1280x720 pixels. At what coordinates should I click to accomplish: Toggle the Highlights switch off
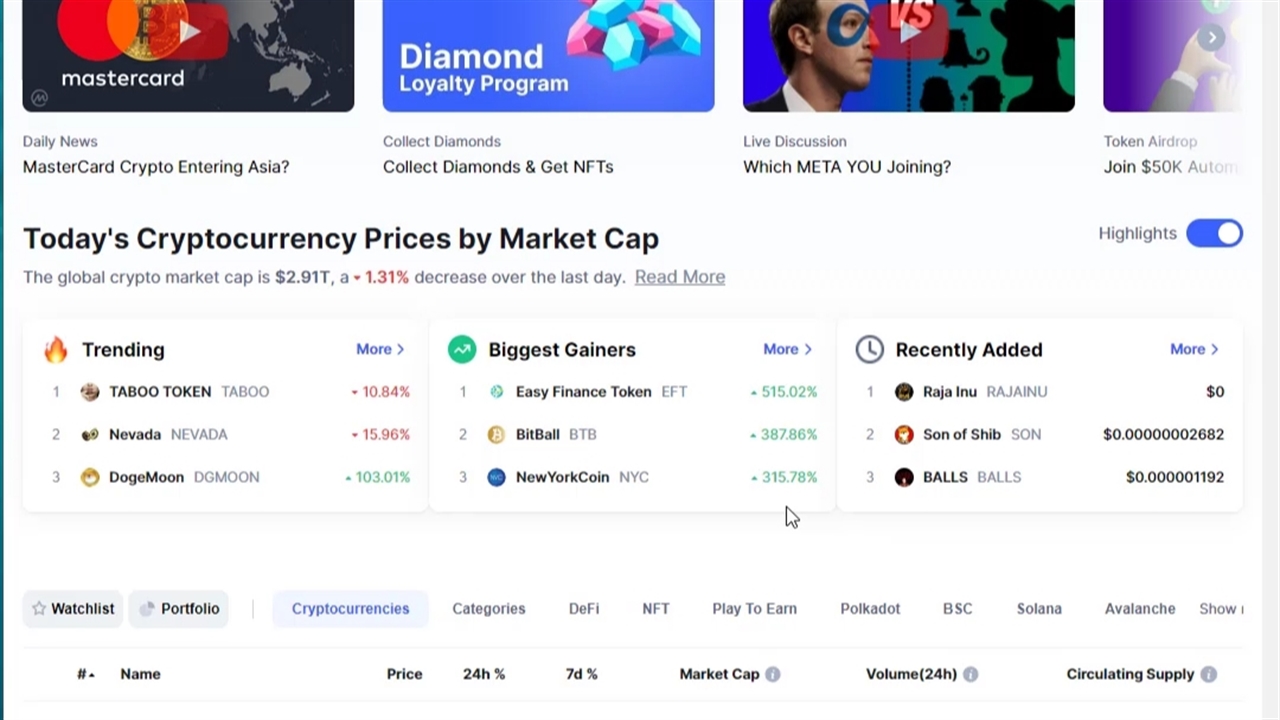(x=1214, y=233)
